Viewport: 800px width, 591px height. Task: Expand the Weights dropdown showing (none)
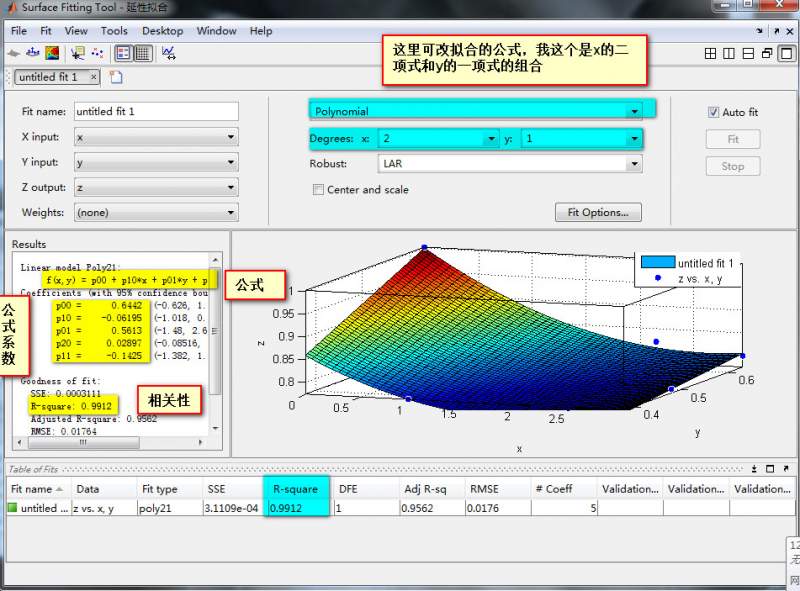[156, 212]
